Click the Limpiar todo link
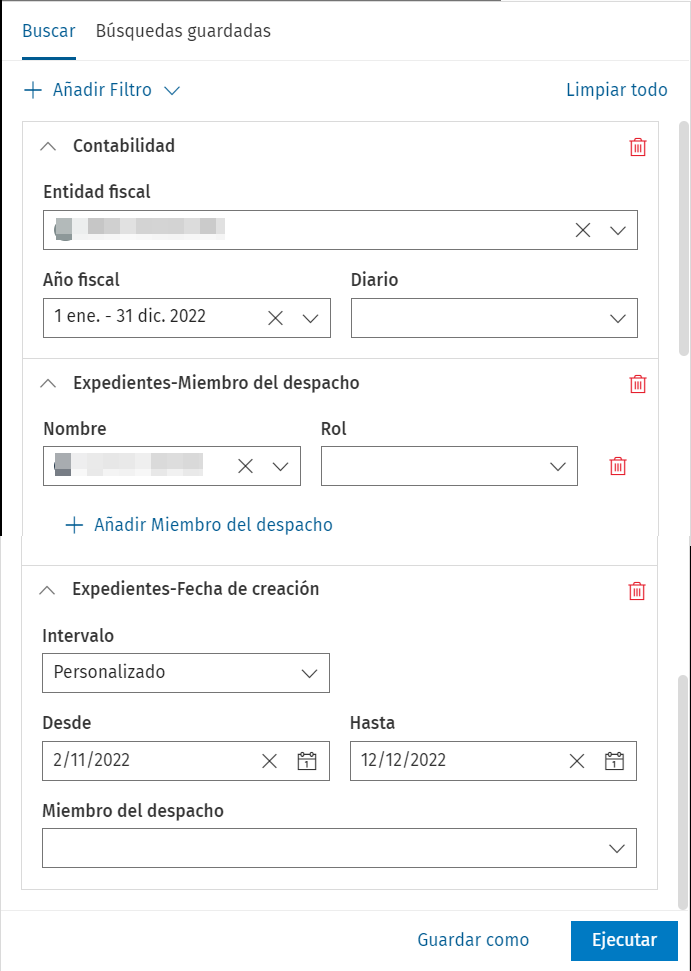This screenshot has width=691, height=971. (616, 90)
